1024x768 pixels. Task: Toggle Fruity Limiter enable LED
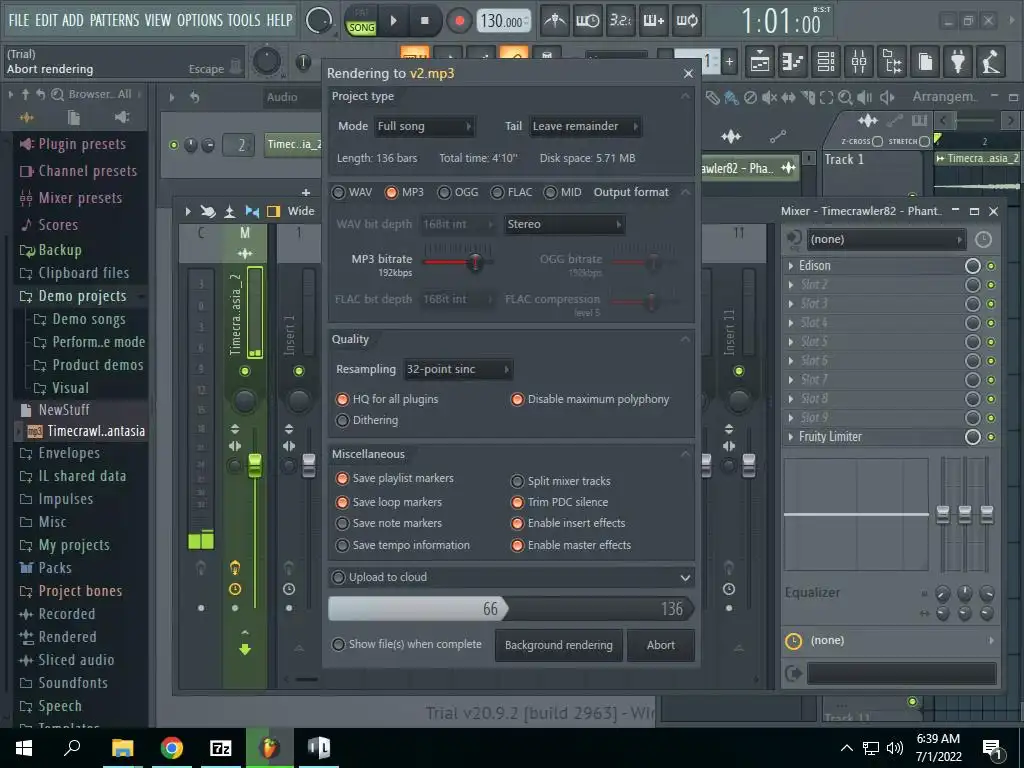point(991,437)
